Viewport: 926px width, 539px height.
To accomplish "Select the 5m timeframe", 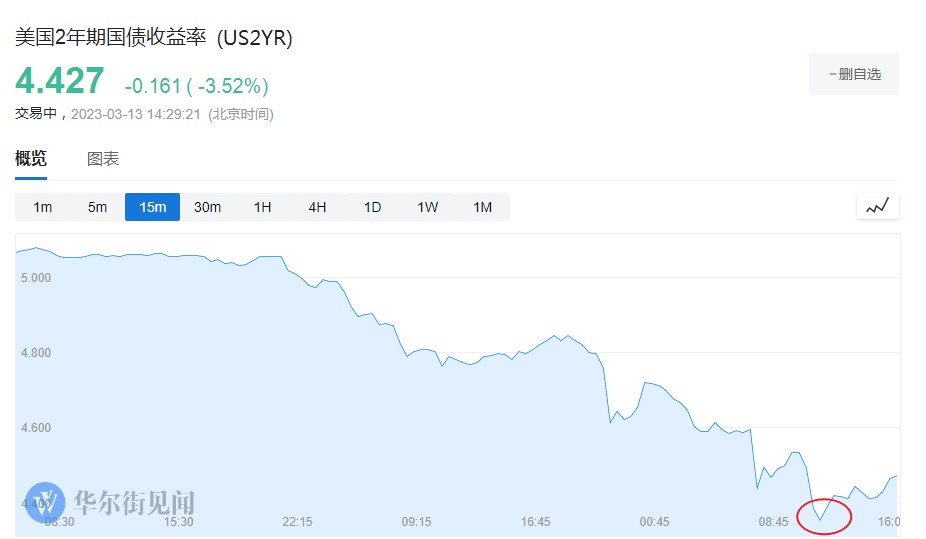I will [x=97, y=207].
